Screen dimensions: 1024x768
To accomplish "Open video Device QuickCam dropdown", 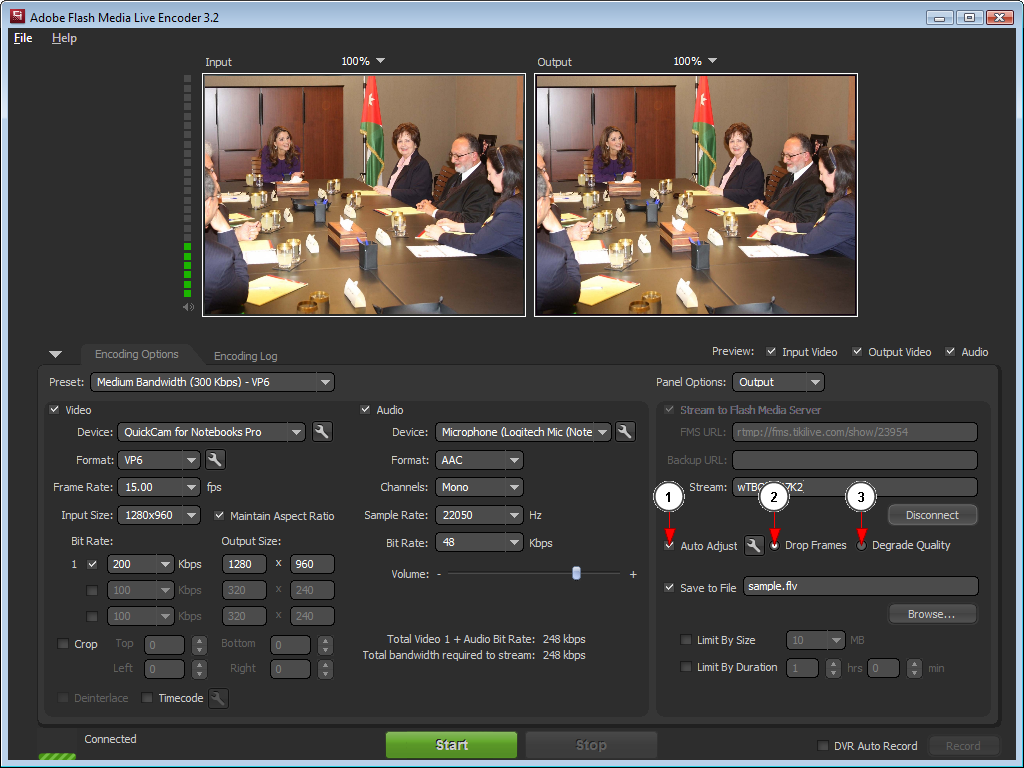I will (x=212, y=432).
